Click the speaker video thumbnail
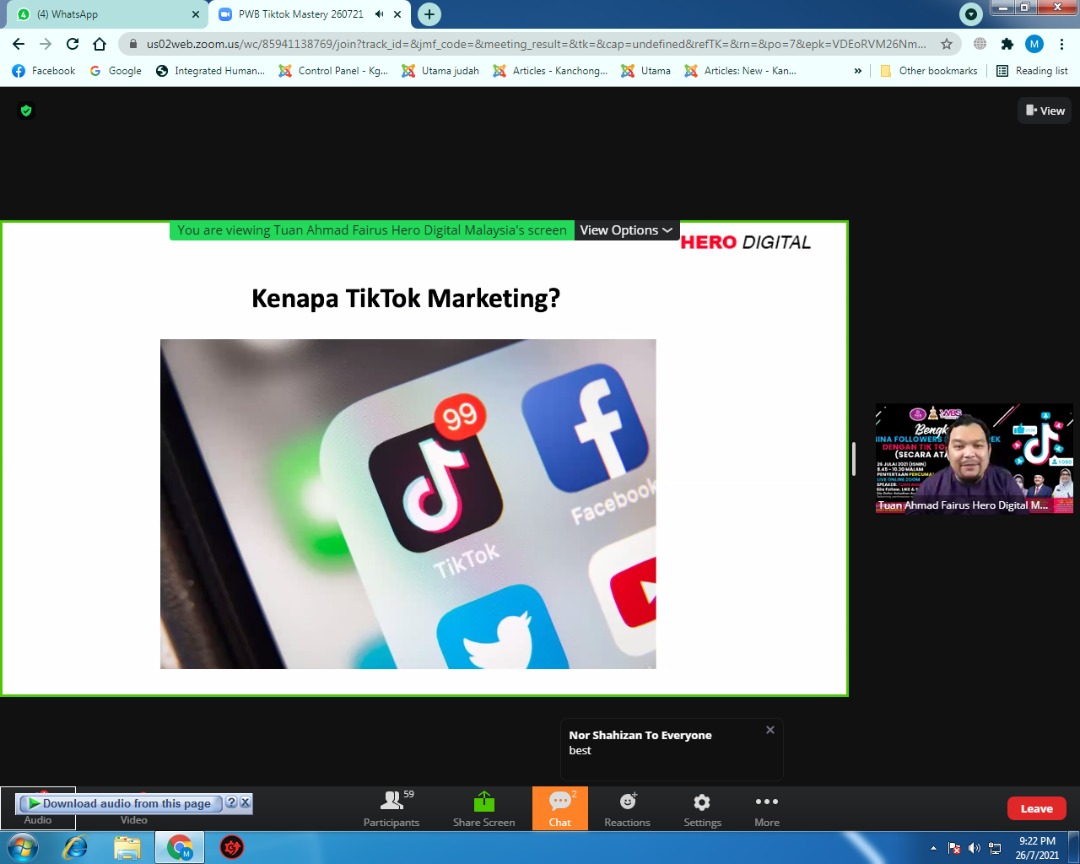 974,458
